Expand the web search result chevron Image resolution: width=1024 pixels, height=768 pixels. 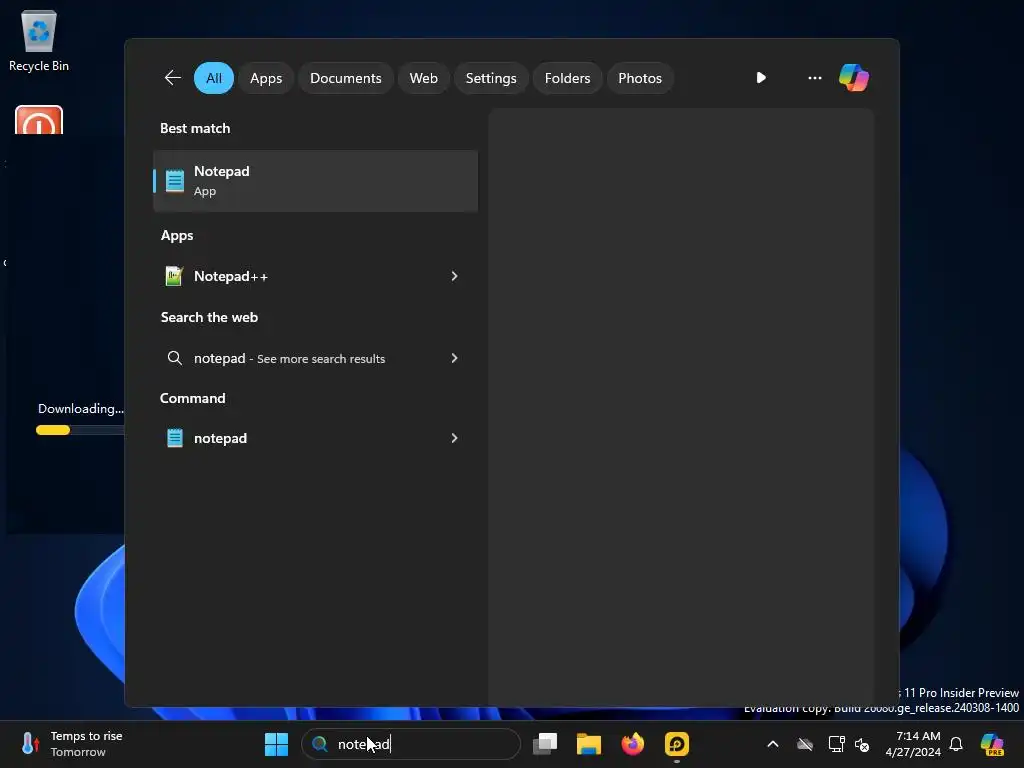[455, 358]
